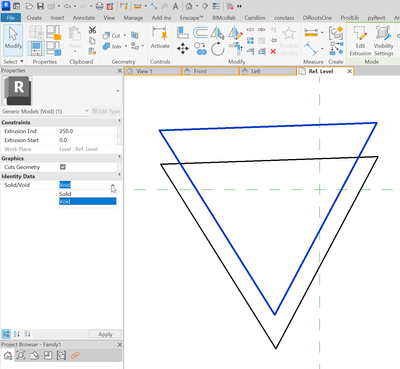Click the home icon tab in Project Browser
The width and height of the screenshot is (400, 369).
coord(8,355)
